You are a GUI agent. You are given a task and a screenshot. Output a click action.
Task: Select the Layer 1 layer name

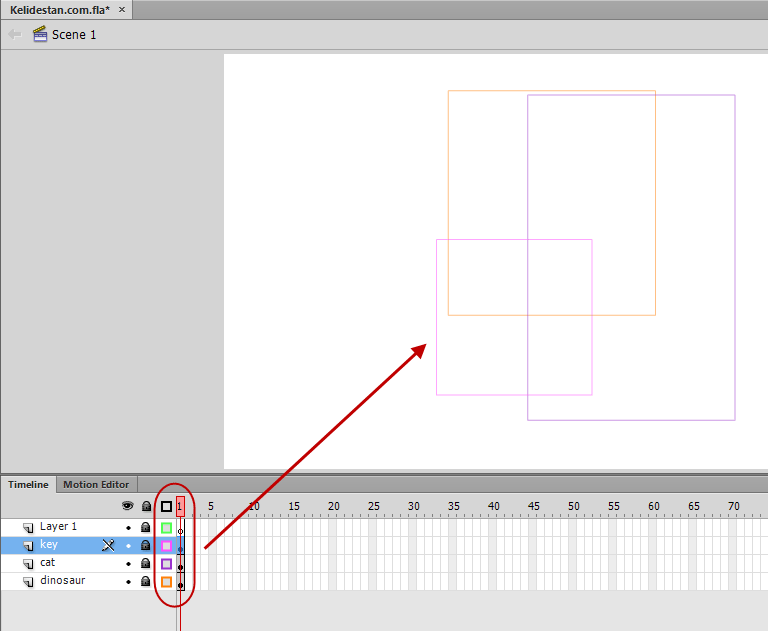(58, 526)
